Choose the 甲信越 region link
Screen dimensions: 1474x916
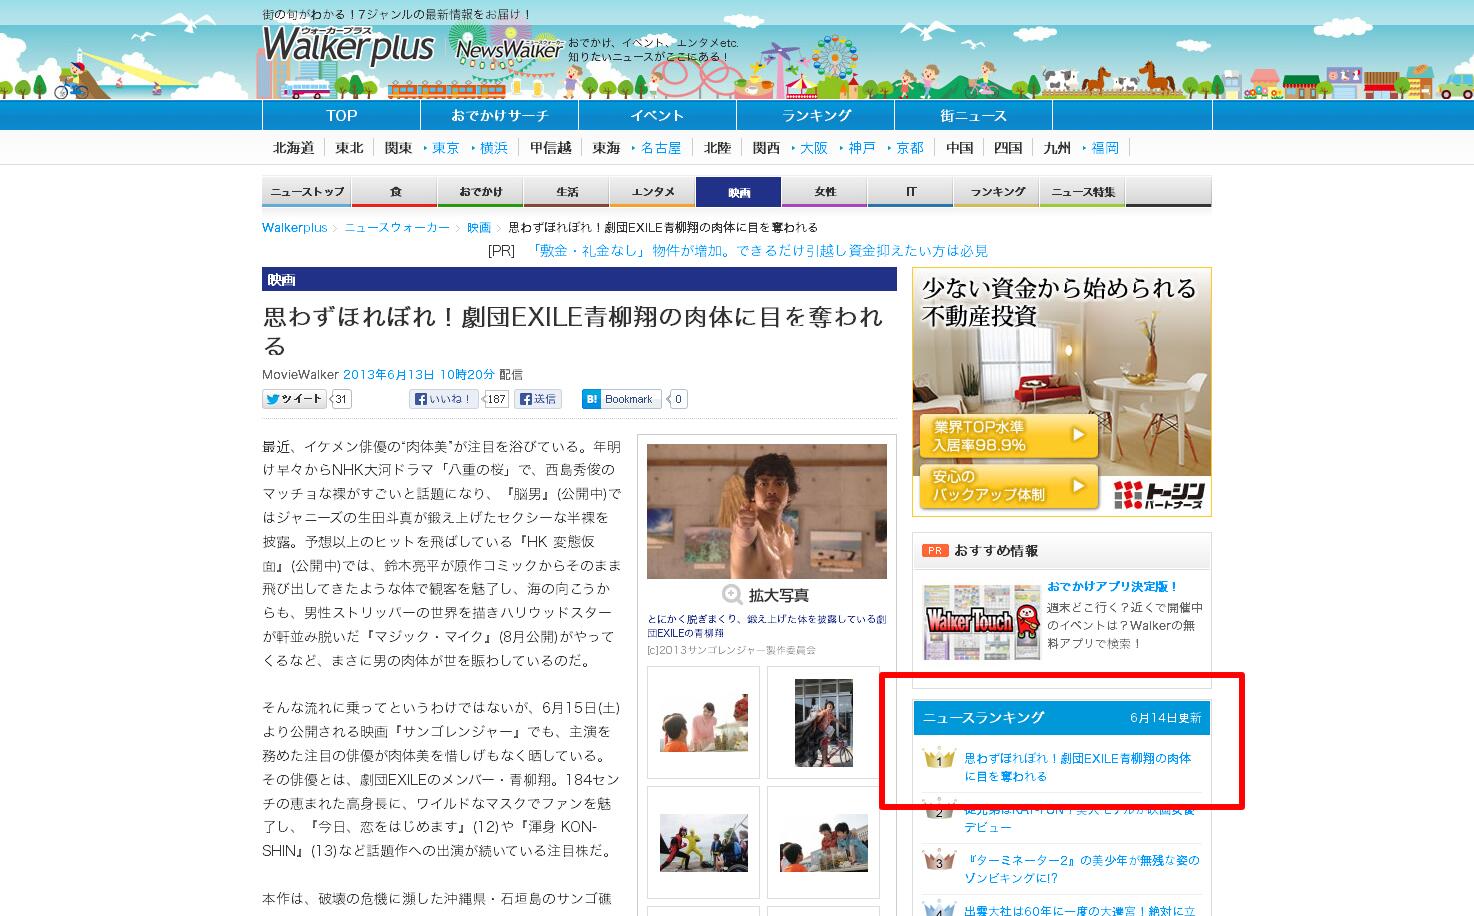[551, 147]
